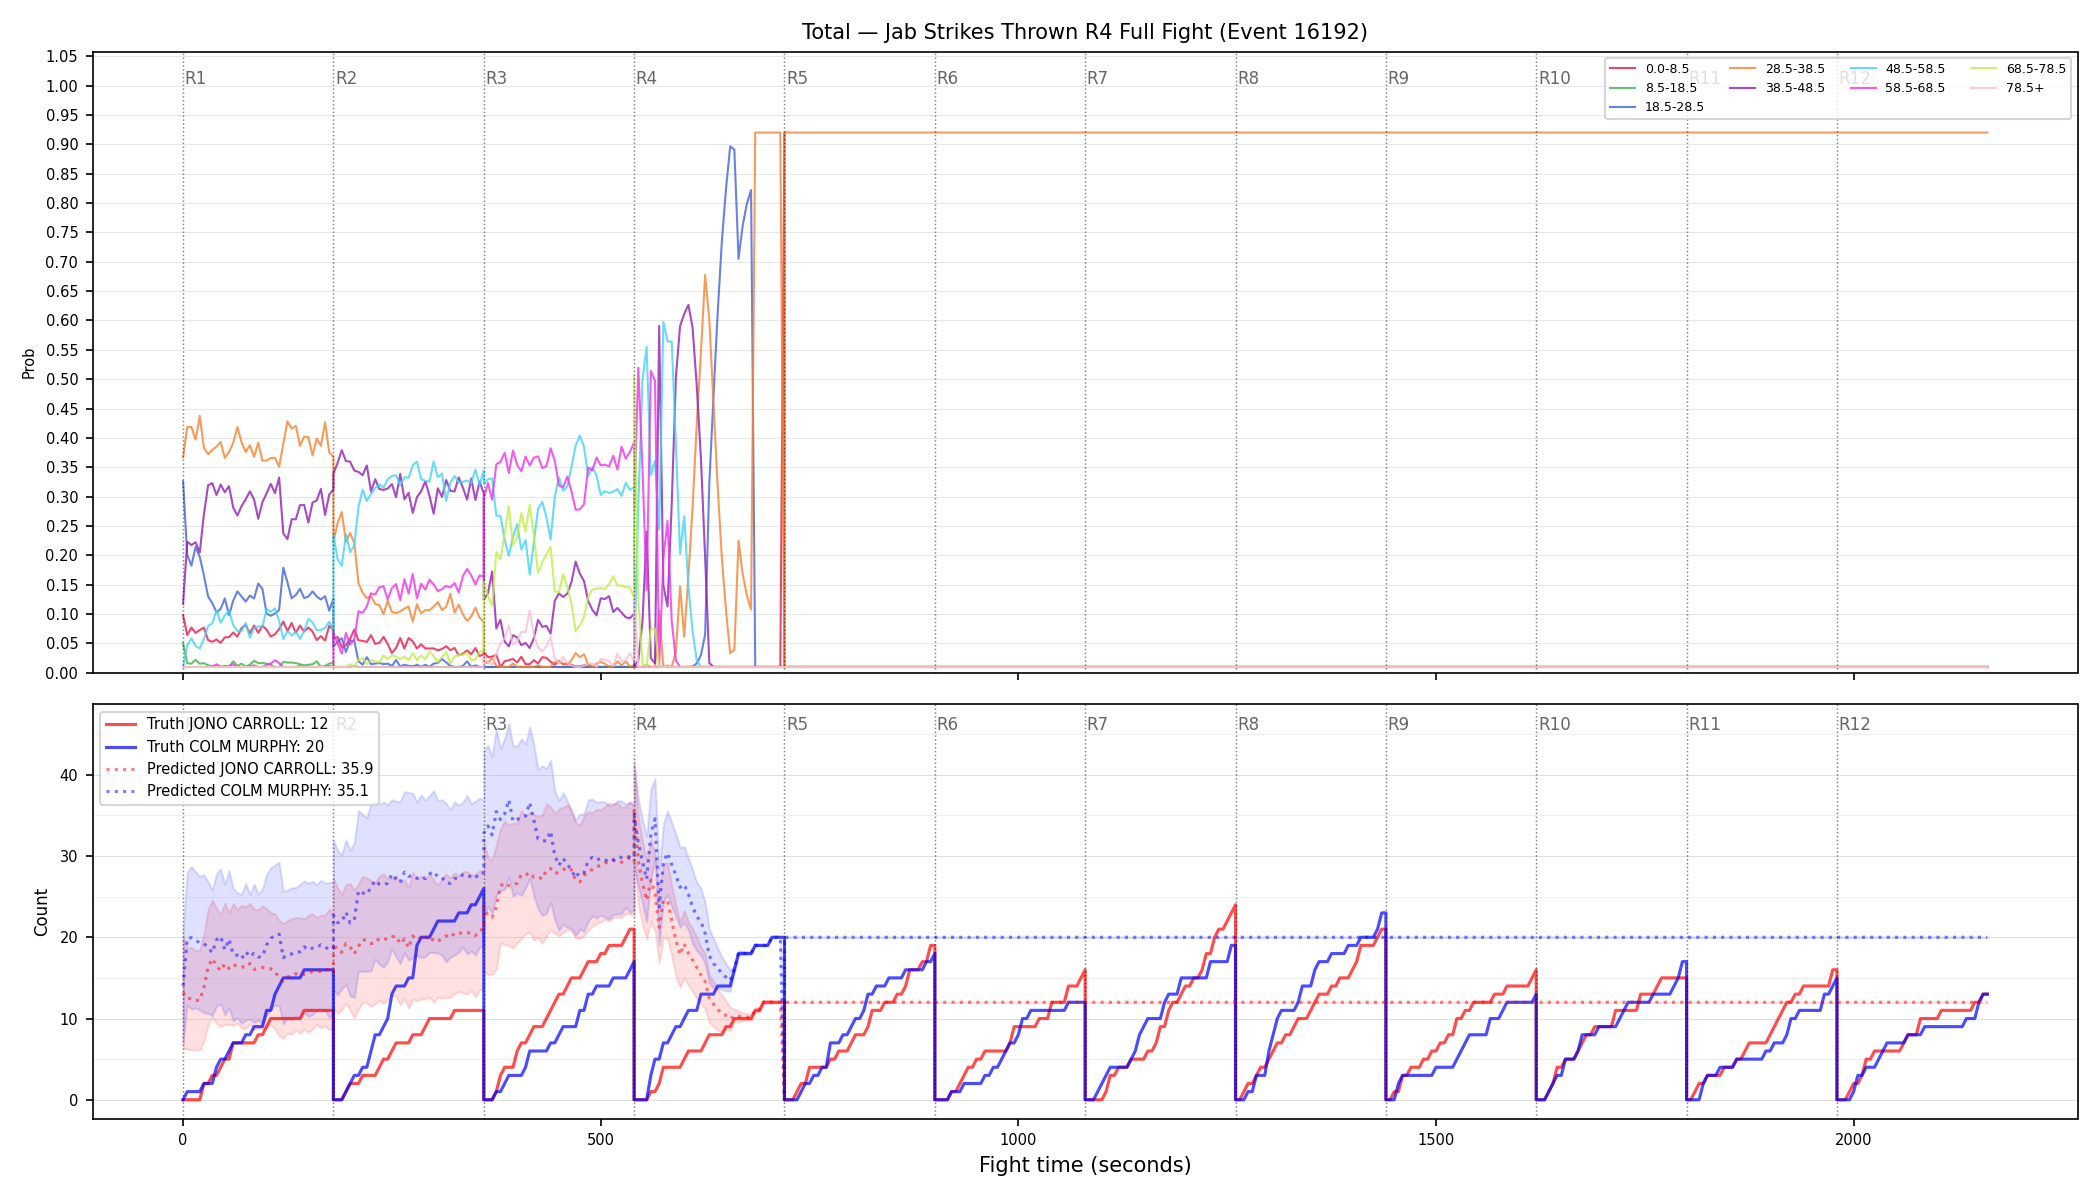Select the R1 label in the probability chart

pyautogui.click(x=195, y=78)
